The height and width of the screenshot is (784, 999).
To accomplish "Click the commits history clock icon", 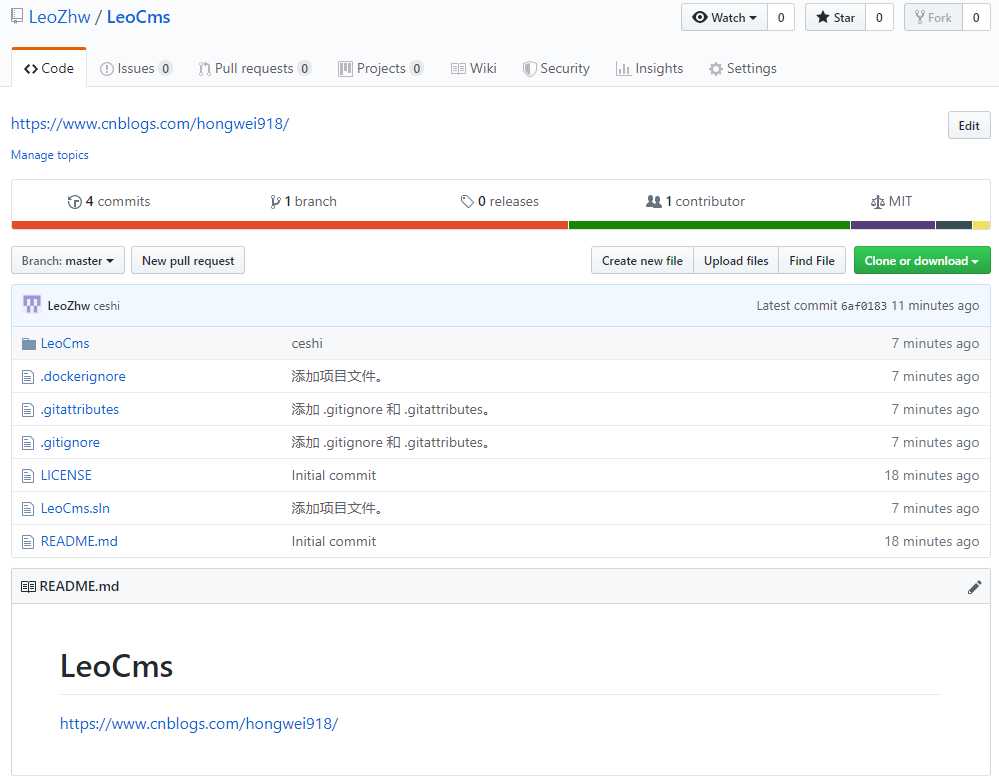I will point(75,202).
